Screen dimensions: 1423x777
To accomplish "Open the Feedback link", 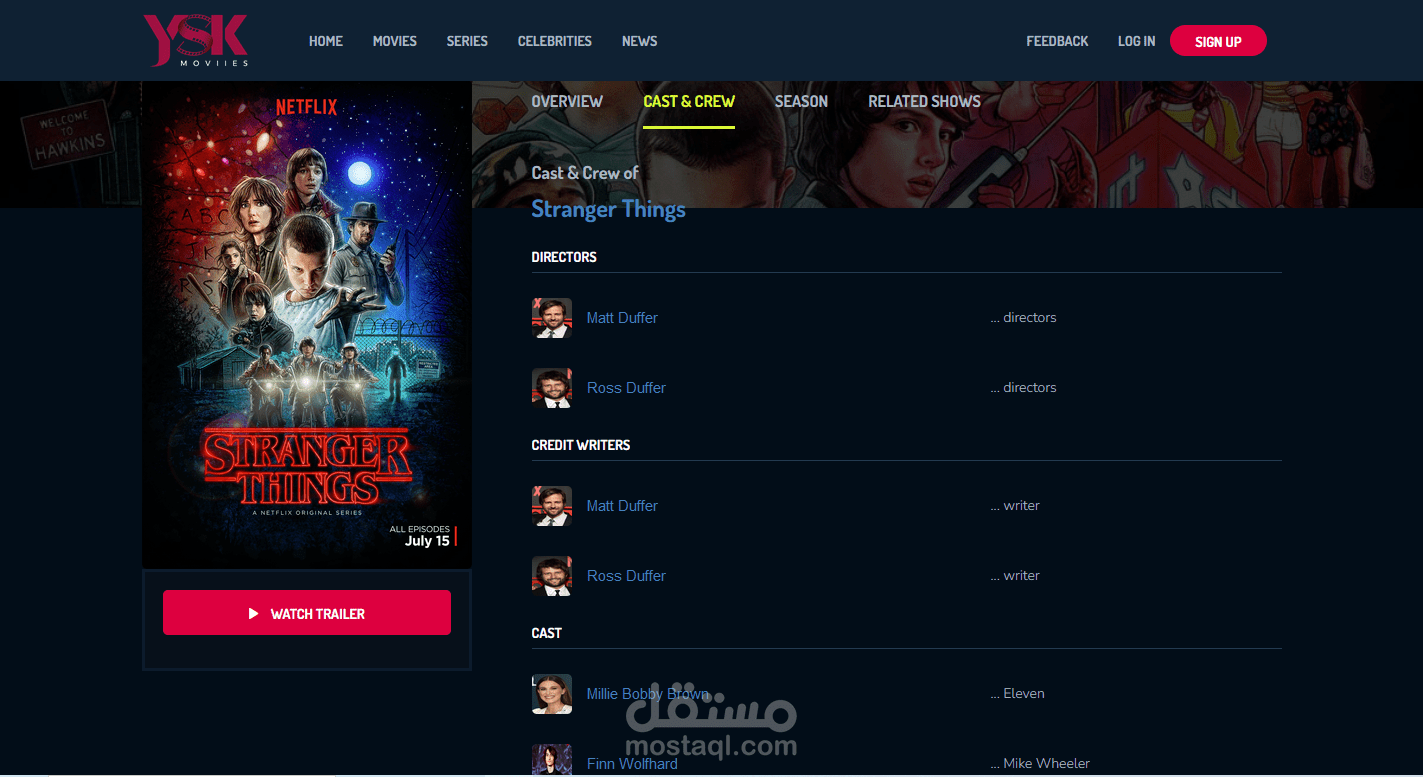I will point(1057,41).
